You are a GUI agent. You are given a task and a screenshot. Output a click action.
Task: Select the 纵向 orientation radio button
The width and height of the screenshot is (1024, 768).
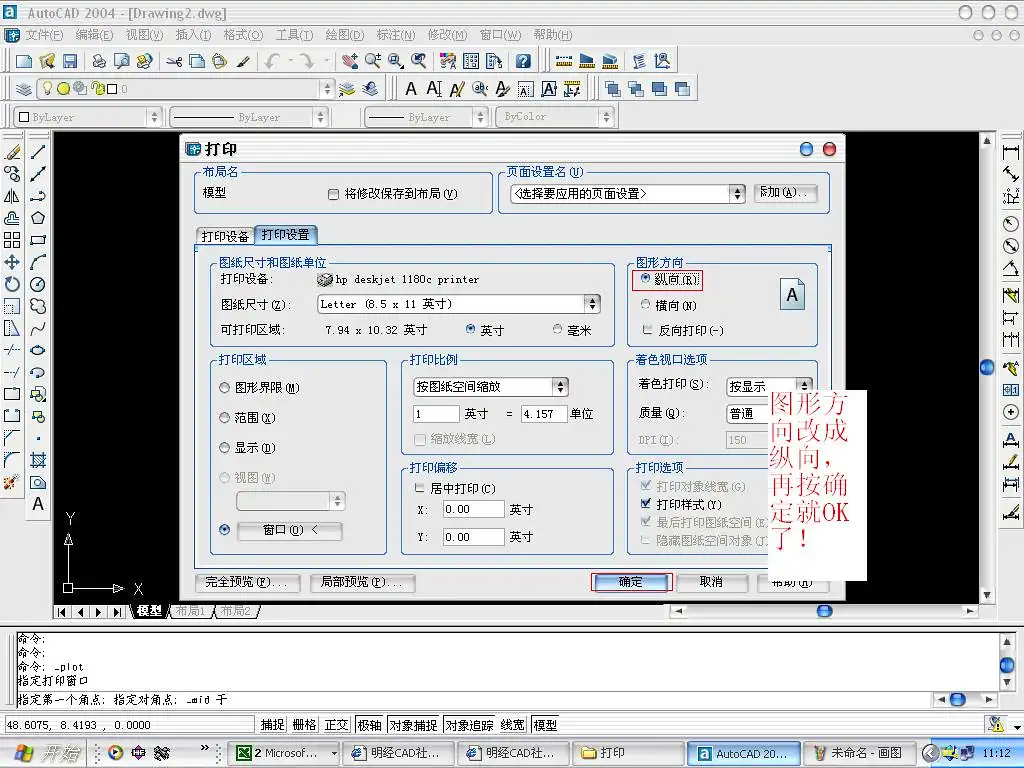point(645,279)
